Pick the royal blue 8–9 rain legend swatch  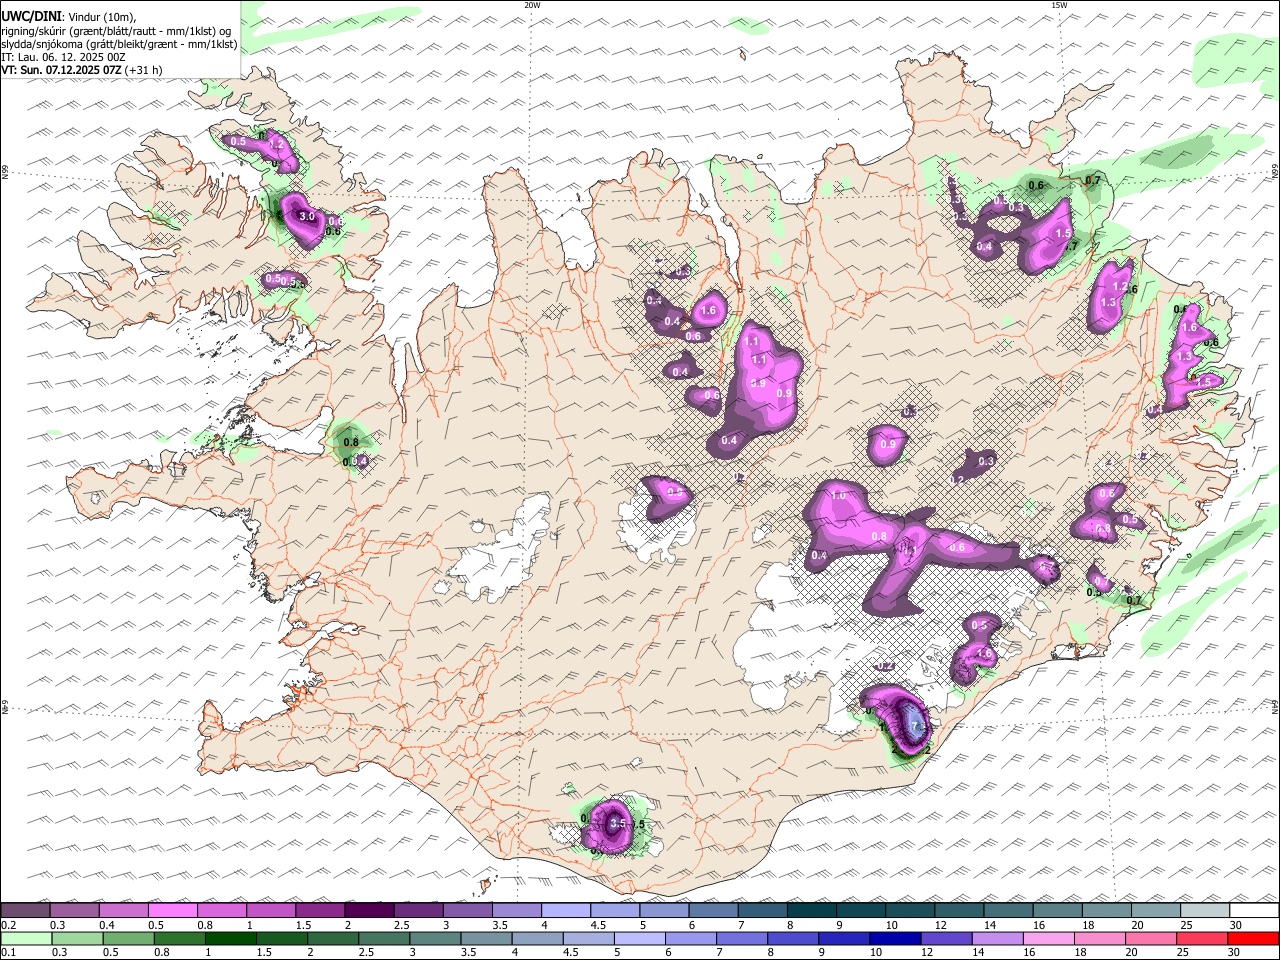coord(793,939)
